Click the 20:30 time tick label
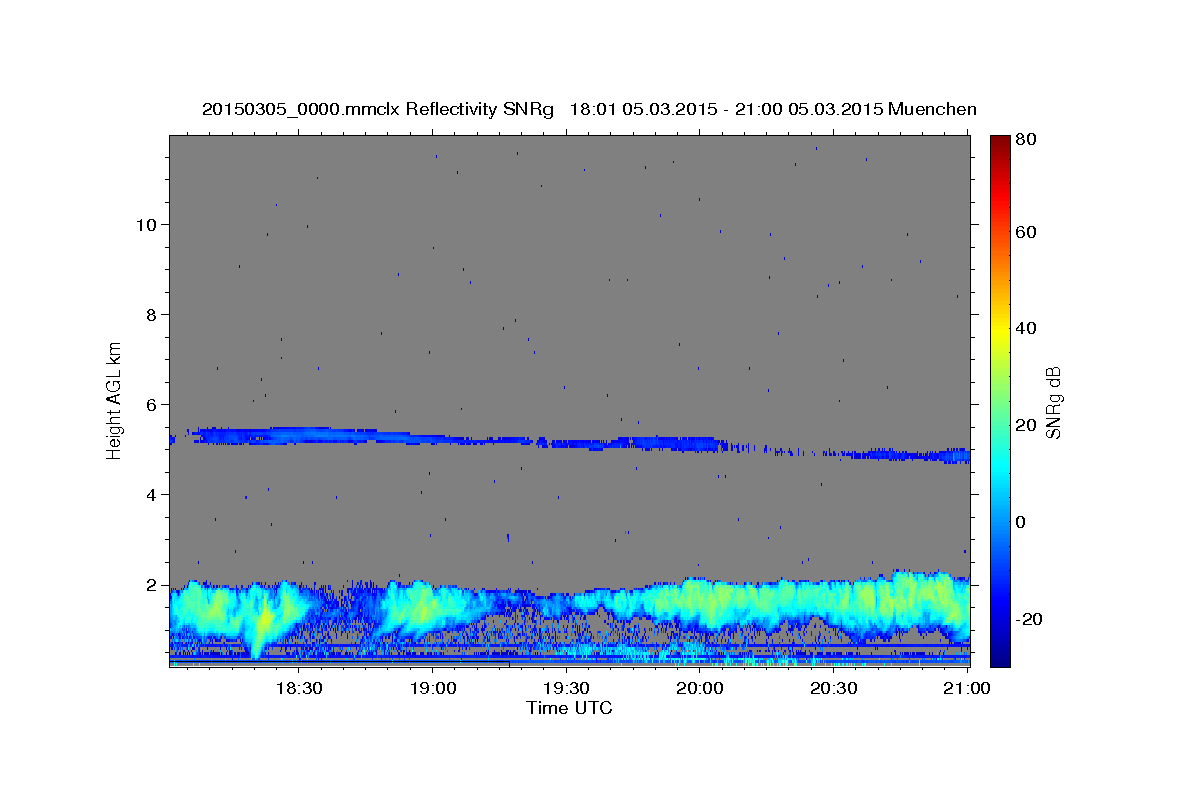 pos(833,689)
